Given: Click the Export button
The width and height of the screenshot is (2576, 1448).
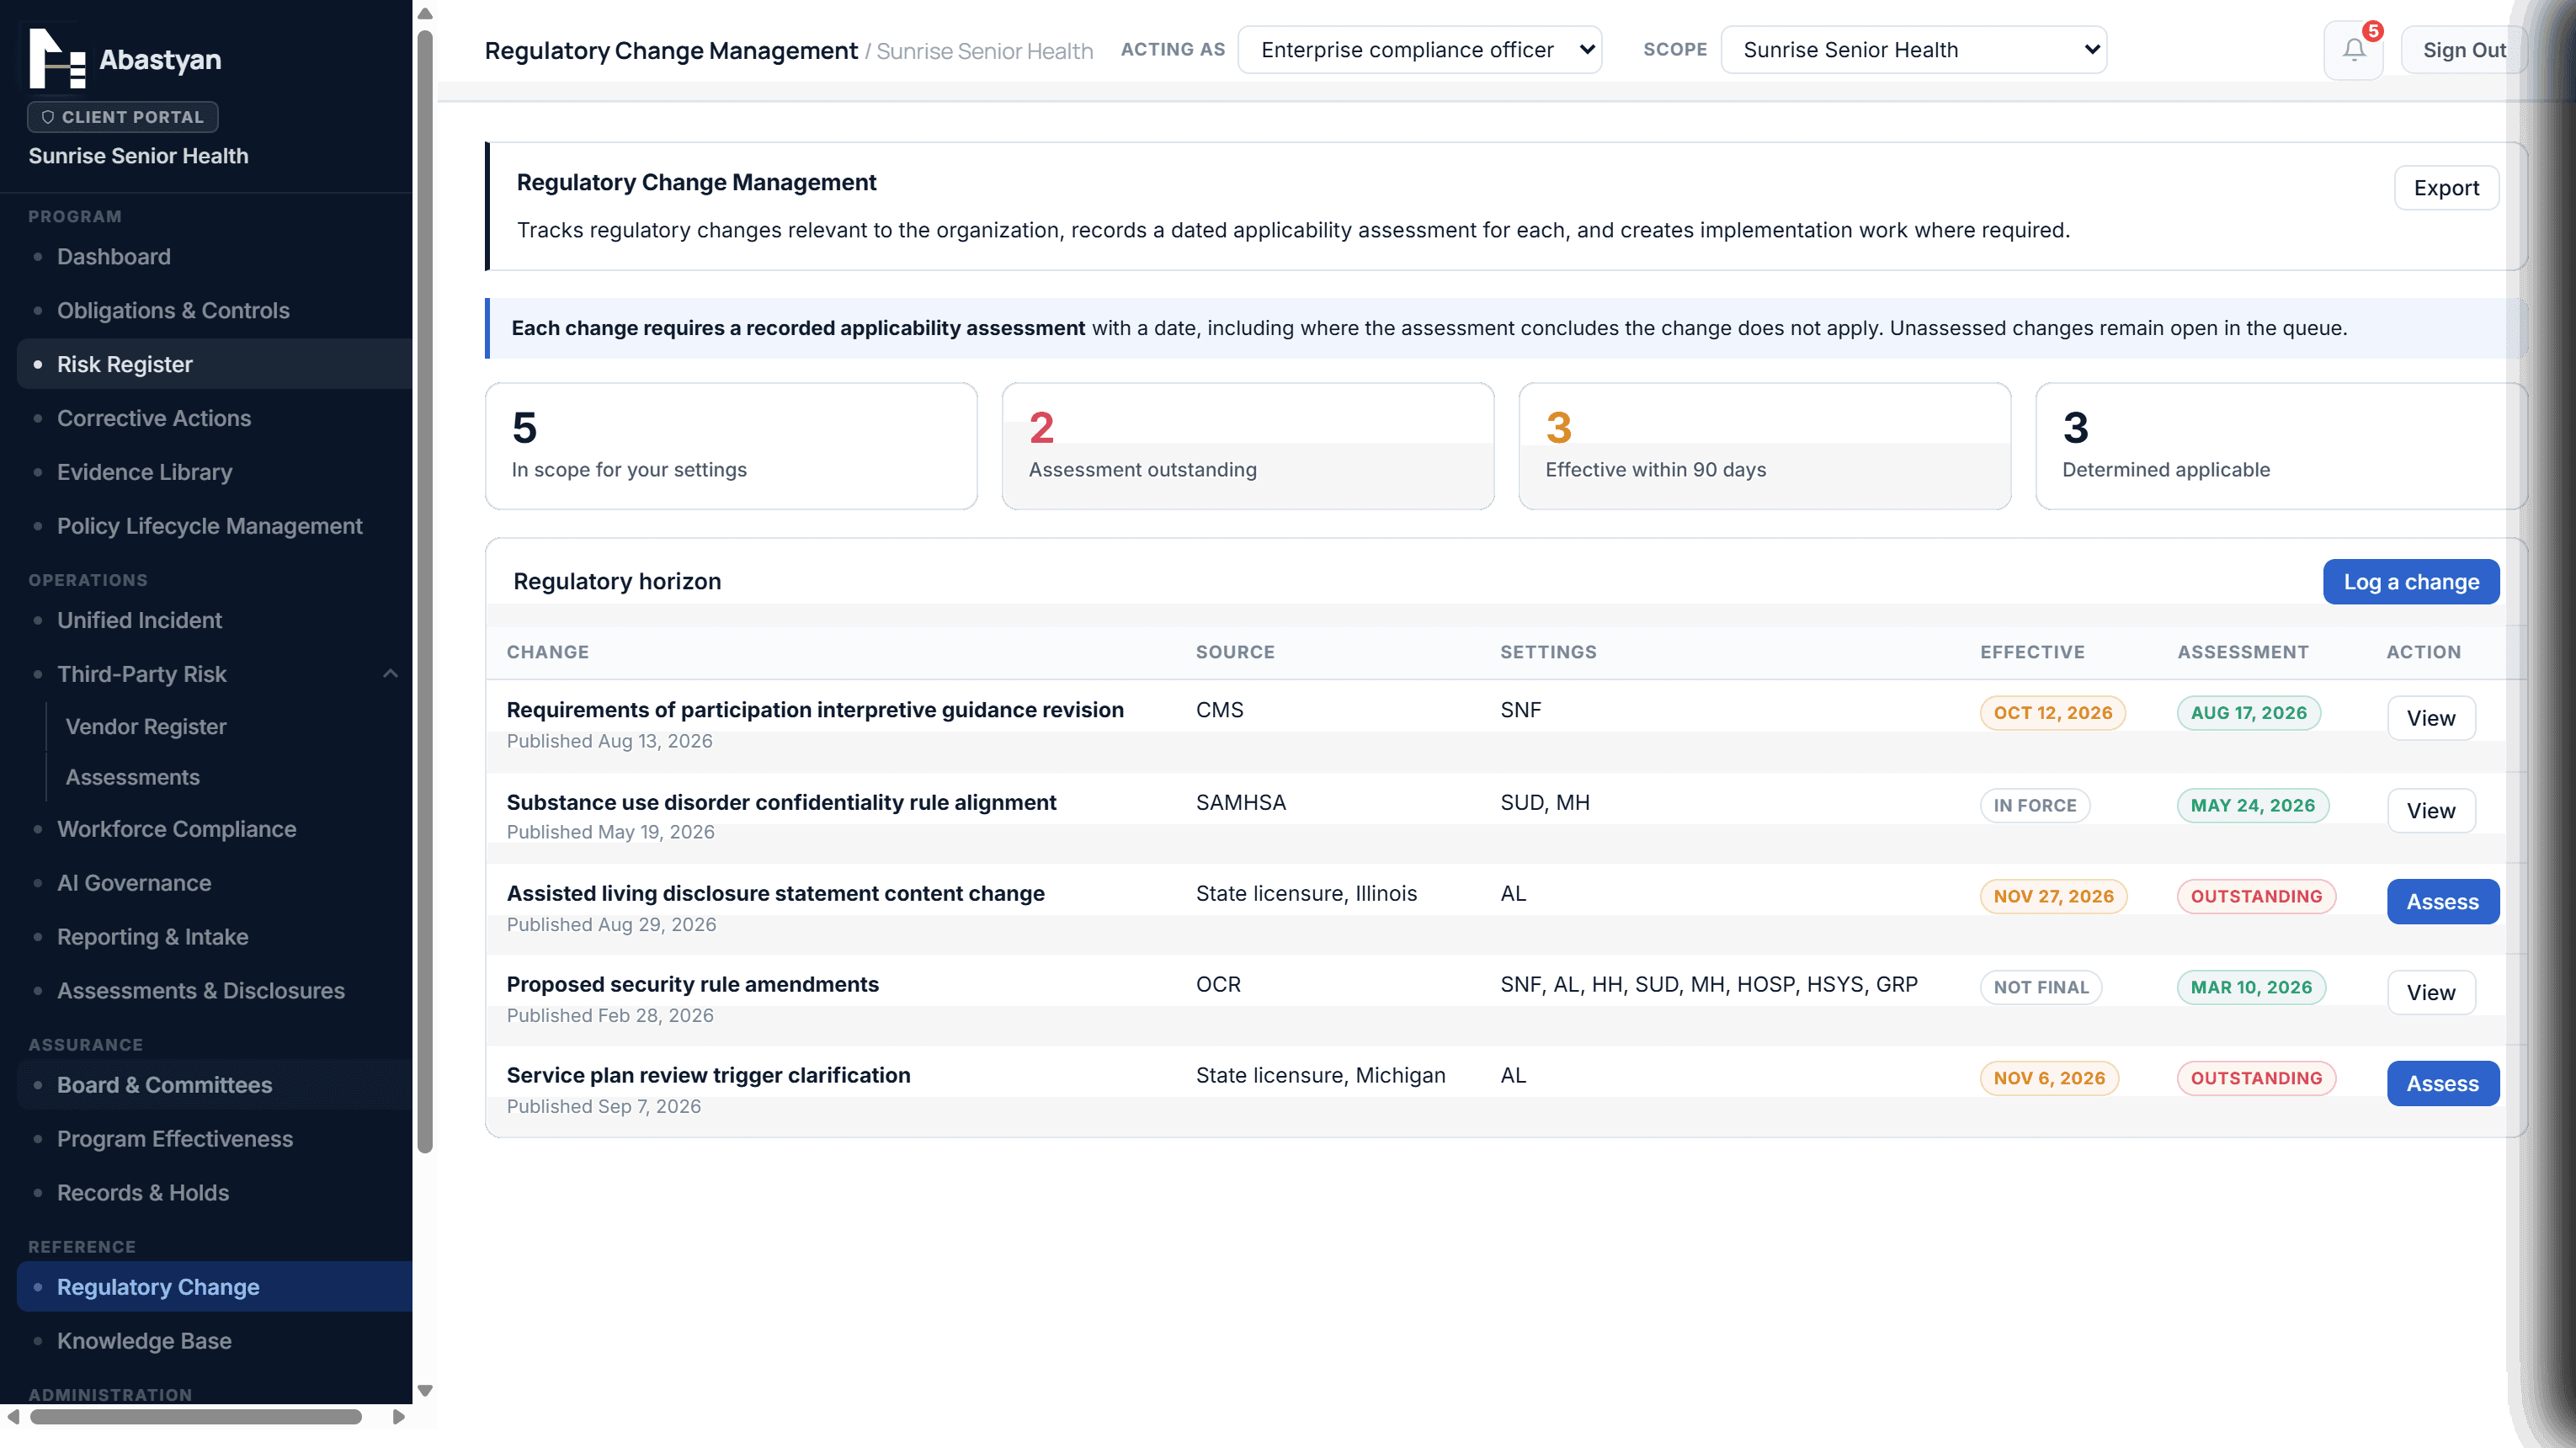Looking at the screenshot, I should point(2446,188).
